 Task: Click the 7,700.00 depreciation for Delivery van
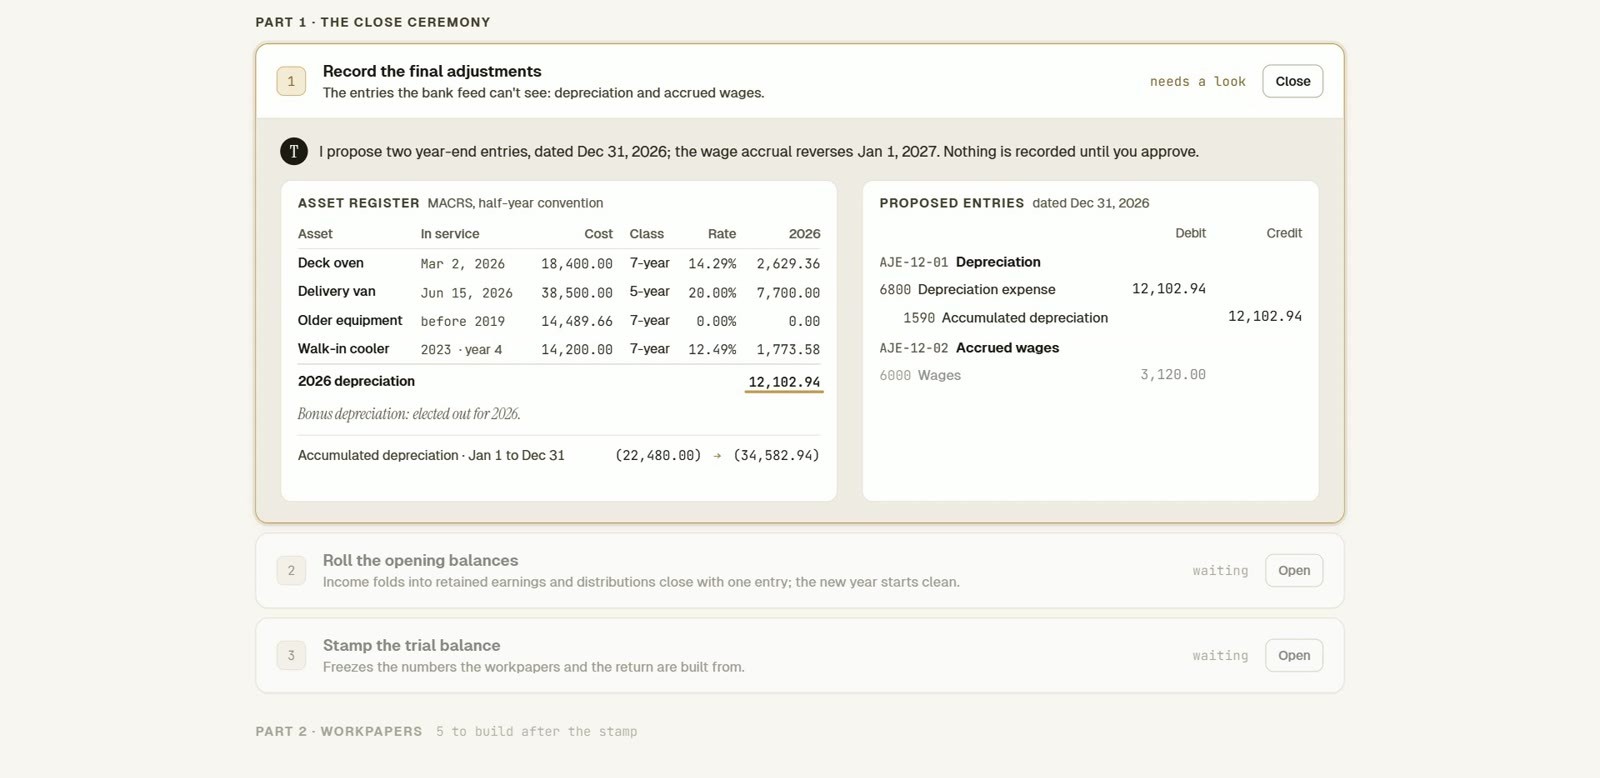(x=788, y=293)
